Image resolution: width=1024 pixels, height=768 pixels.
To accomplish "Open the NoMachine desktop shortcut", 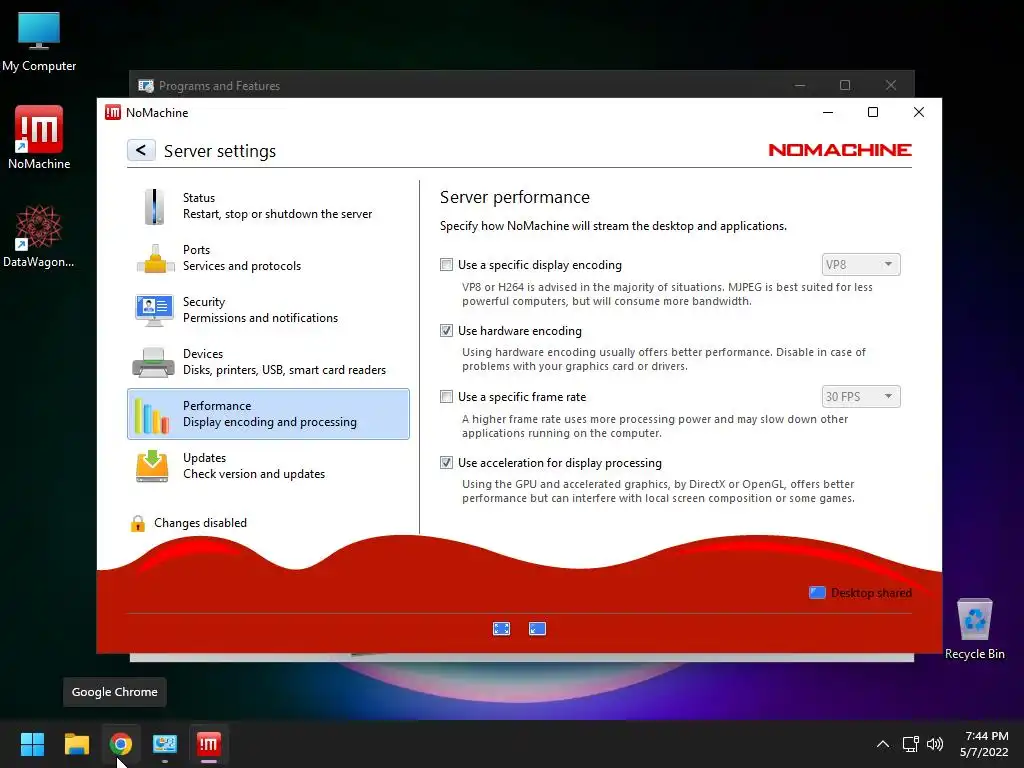I will click(x=39, y=138).
